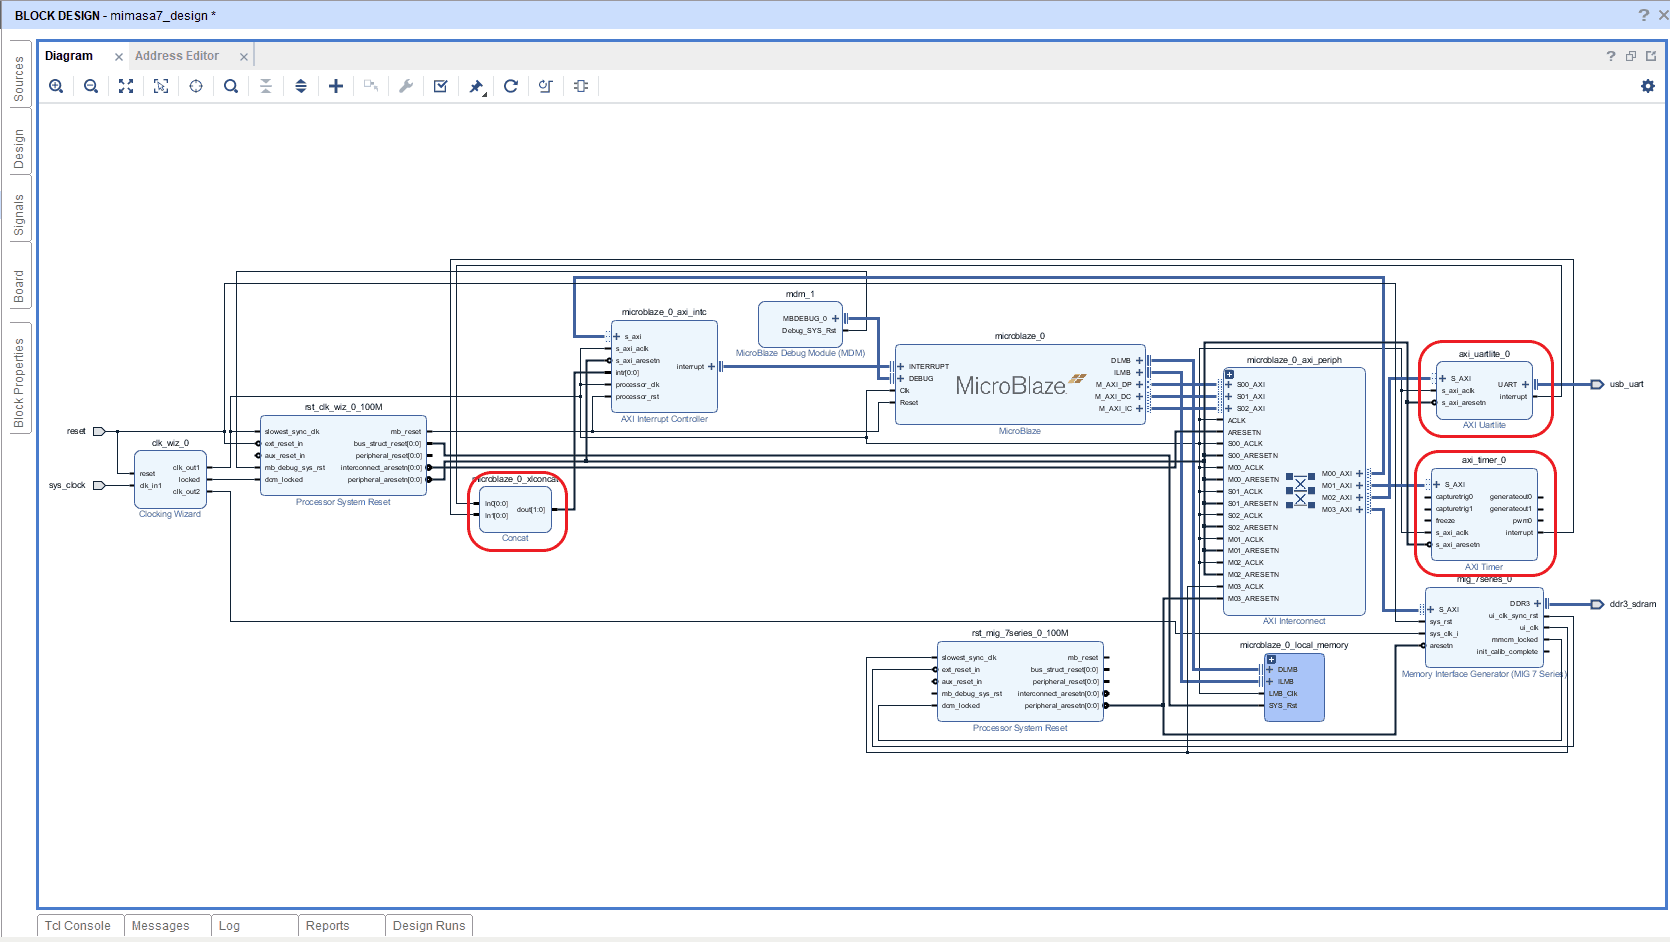The width and height of the screenshot is (1670, 942).
Task: Click the Search magnifier toolbar icon
Action: coord(231,86)
